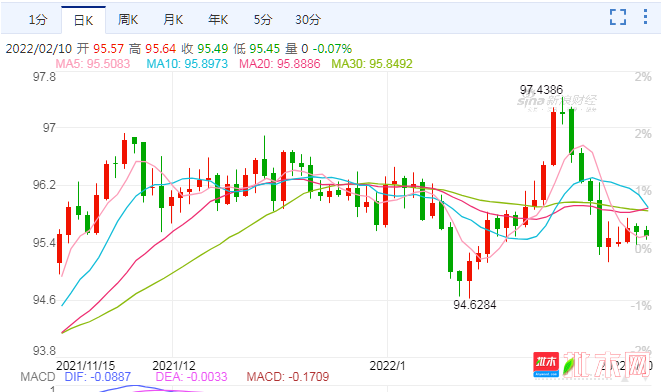Select the 日K tab
670x392 pixels.
[83, 20]
